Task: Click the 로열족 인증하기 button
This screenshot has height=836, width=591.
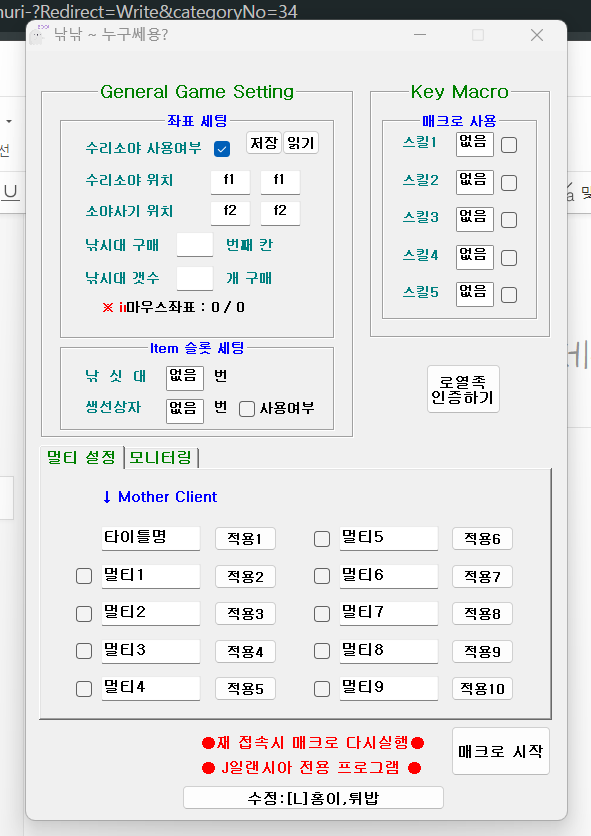Action: point(463,389)
